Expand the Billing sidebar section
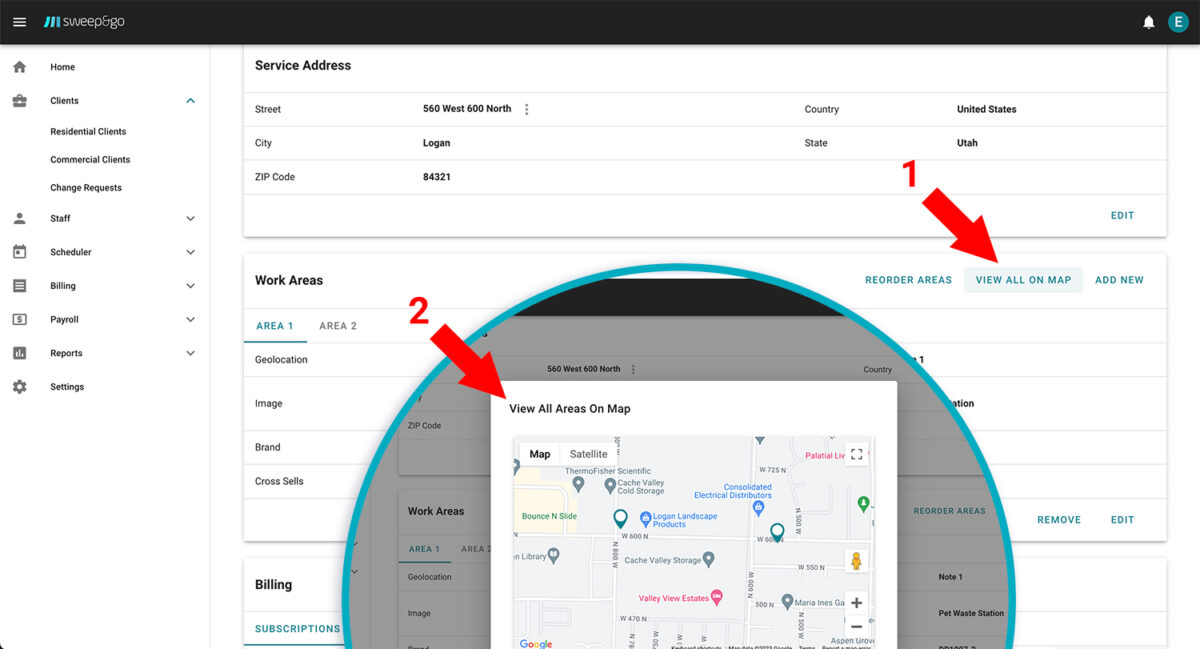This screenshot has height=649, width=1200. pos(190,286)
